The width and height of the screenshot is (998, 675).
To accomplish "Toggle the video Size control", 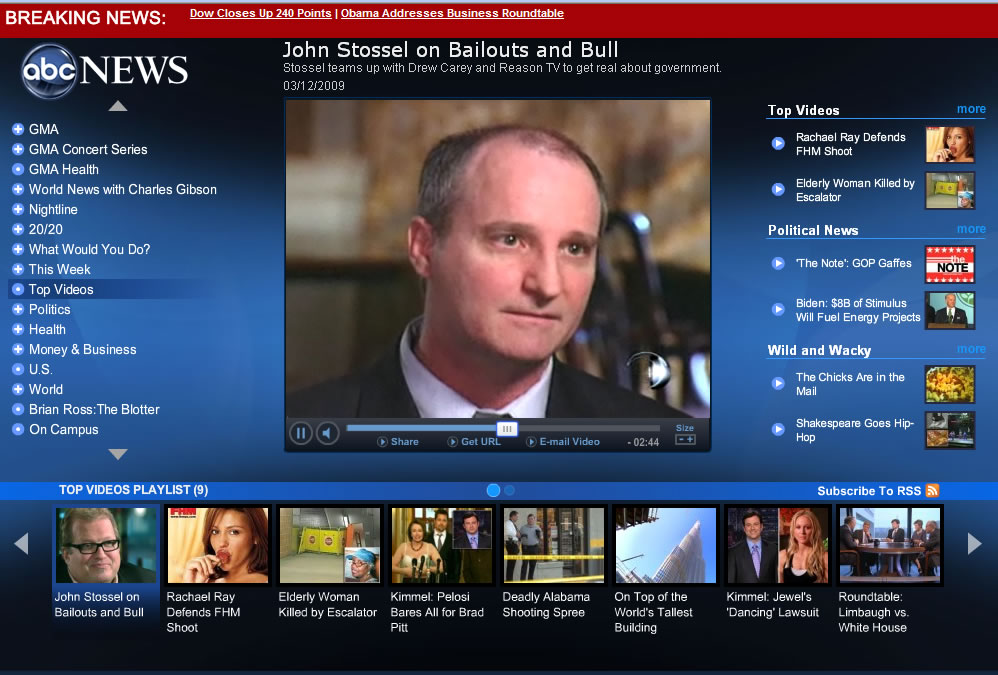I will tap(685, 439).
